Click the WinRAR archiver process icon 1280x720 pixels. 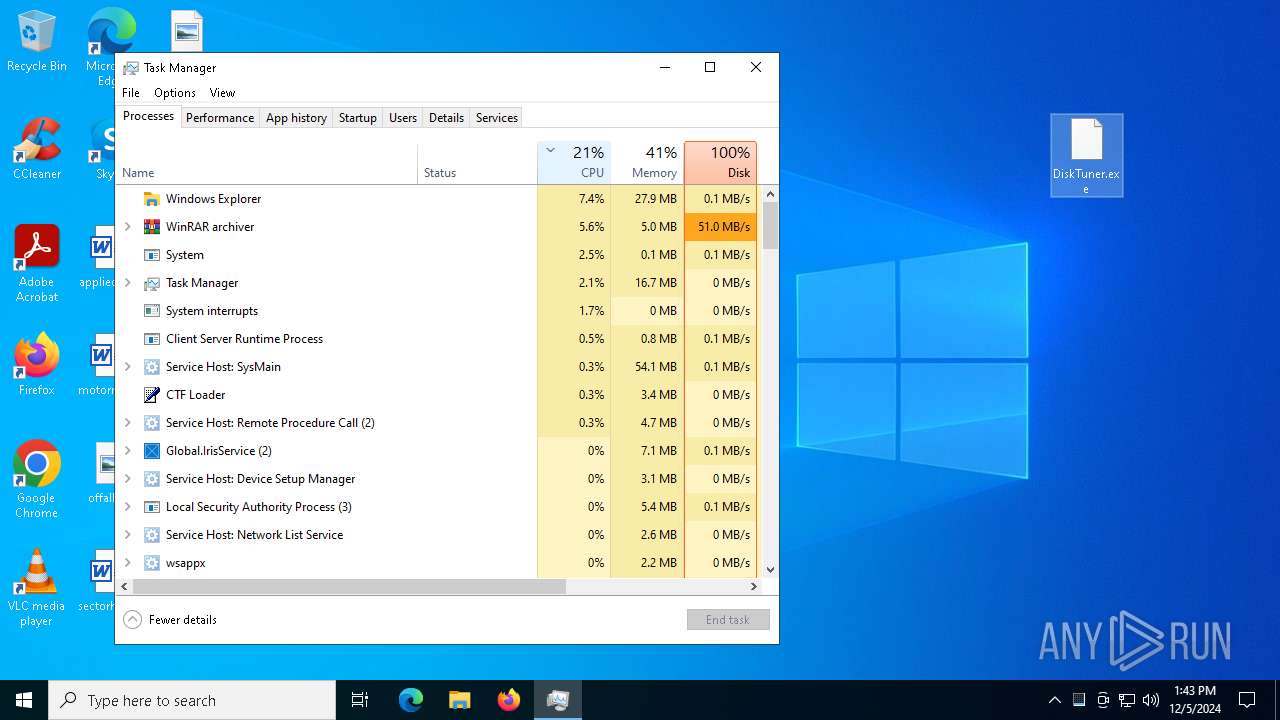[152, 227]
